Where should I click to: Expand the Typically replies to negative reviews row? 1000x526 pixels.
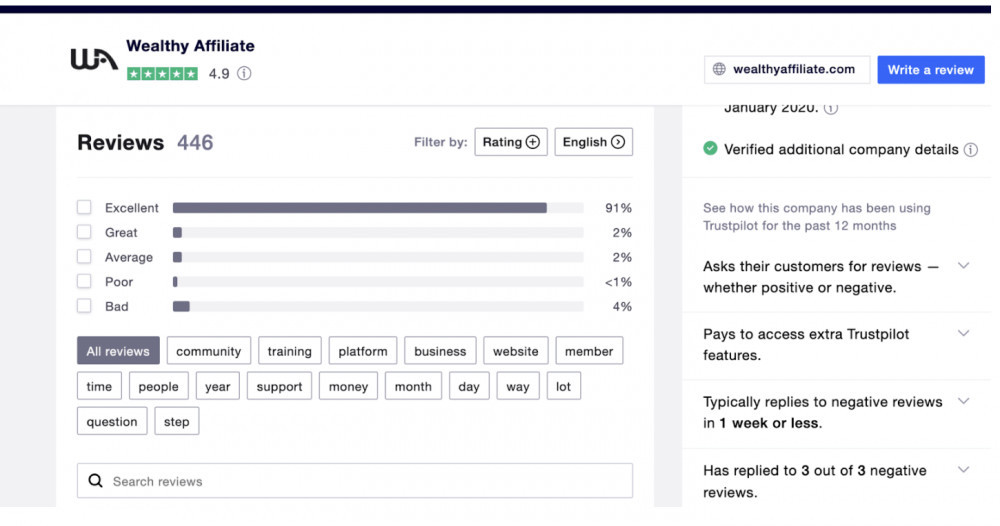point(964,401)
